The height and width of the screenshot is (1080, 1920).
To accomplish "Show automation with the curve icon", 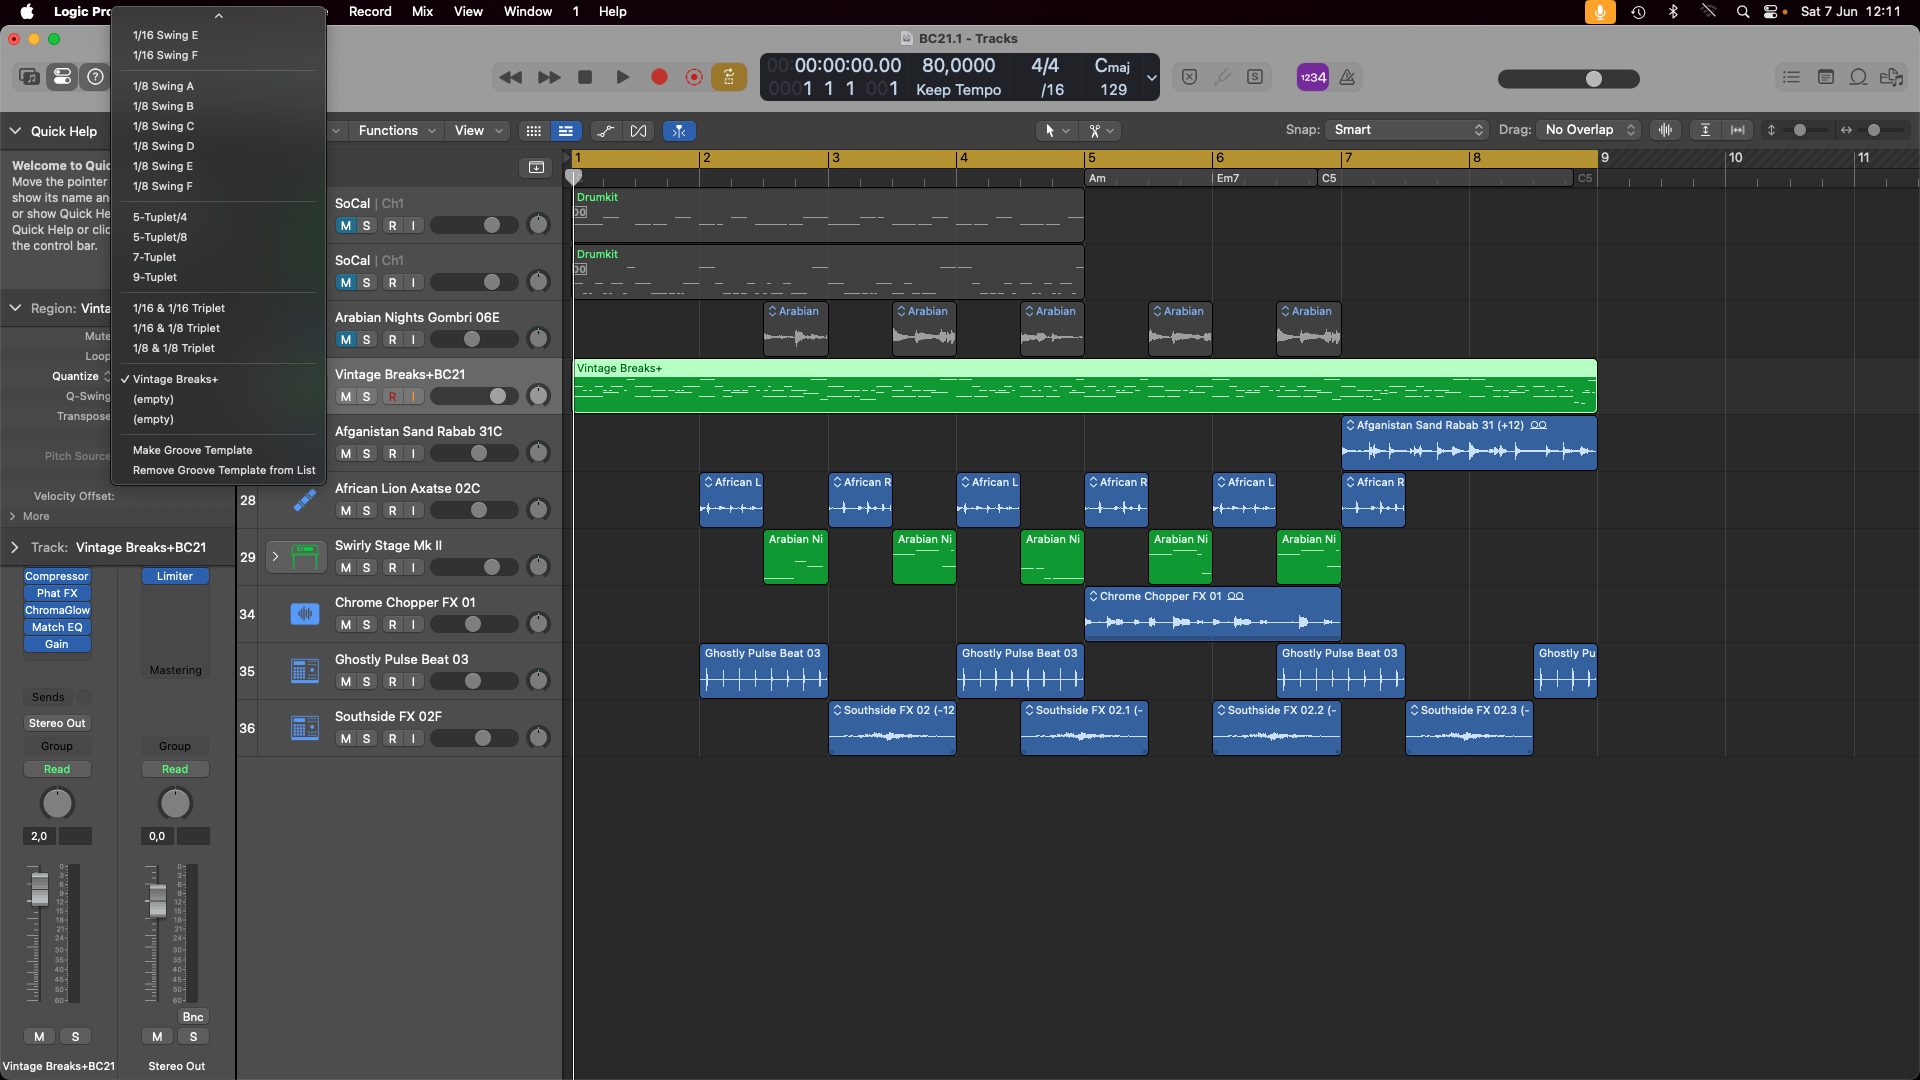I will pyautogui.click(x=605, y=131).
